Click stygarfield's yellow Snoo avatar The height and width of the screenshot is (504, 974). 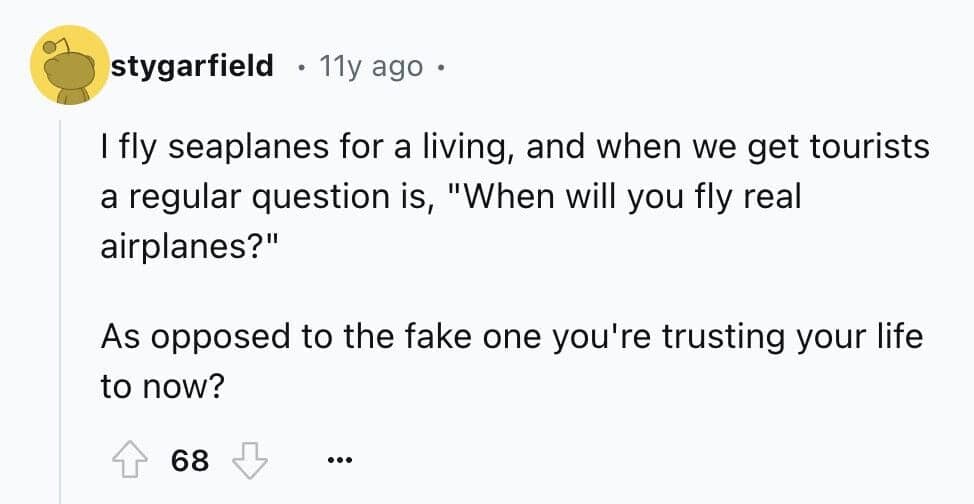[69, 66]
